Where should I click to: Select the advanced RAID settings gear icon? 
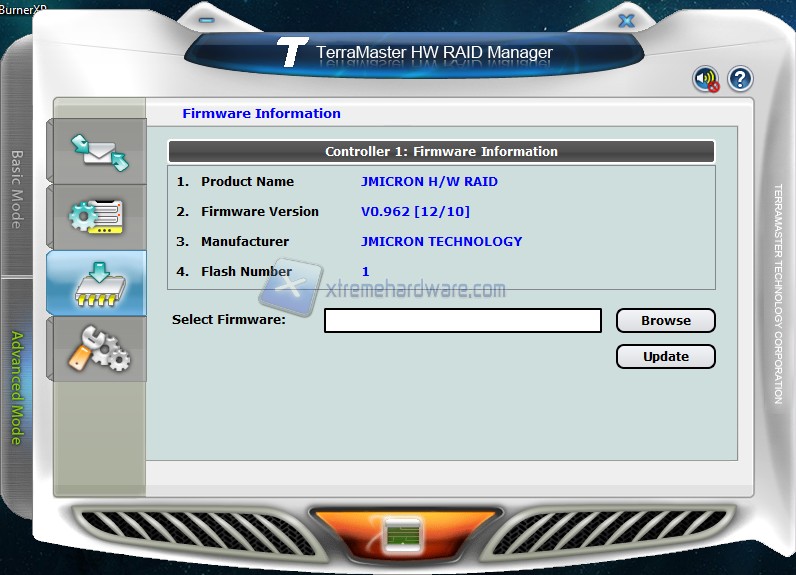point(97,216)
